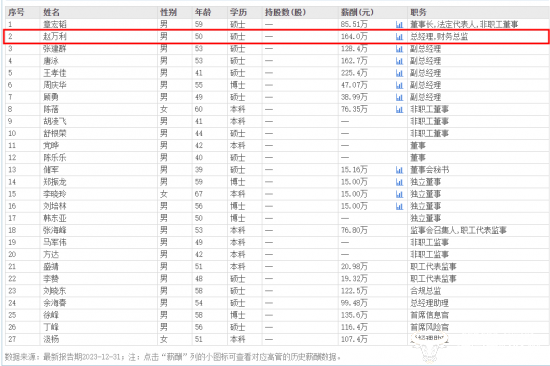
Task: Select the highlighted 赵万利 name cell
Action: (55, 36)
